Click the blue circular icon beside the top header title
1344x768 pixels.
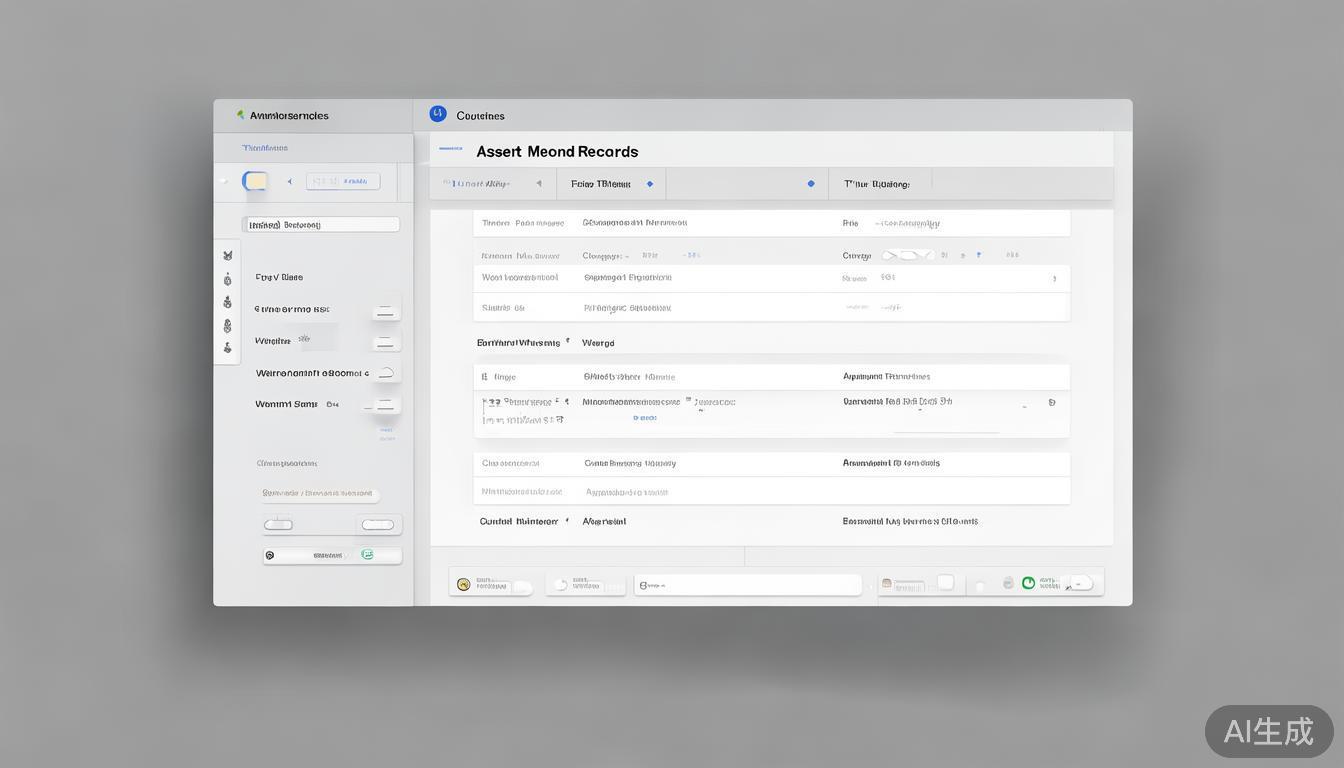pyautogui.click(x=437, y=114)
